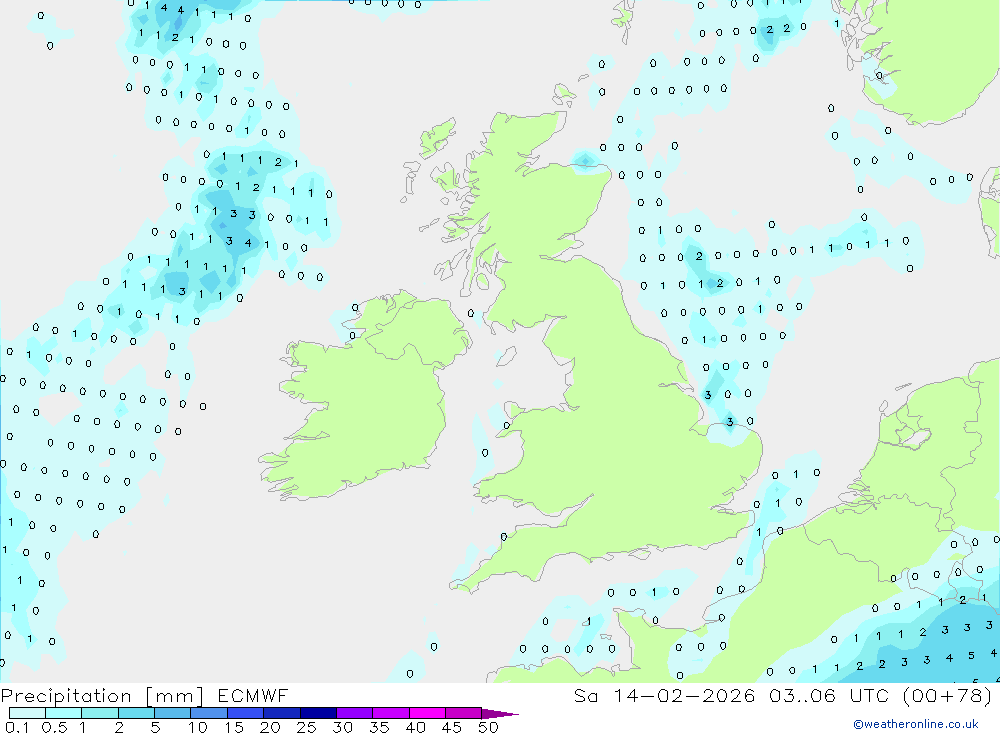
Task: Click the "50" legend scale label
Action: tap(488, 727)
